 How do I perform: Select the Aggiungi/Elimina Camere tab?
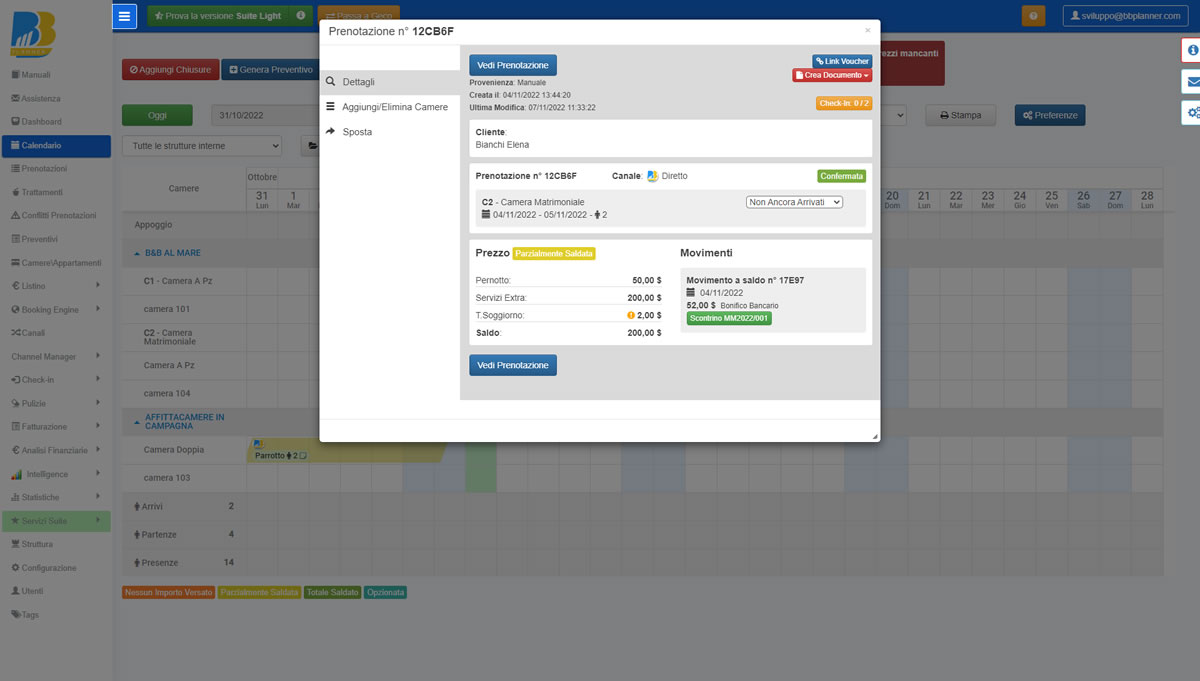pyautogui.click(x=394, y=106)
